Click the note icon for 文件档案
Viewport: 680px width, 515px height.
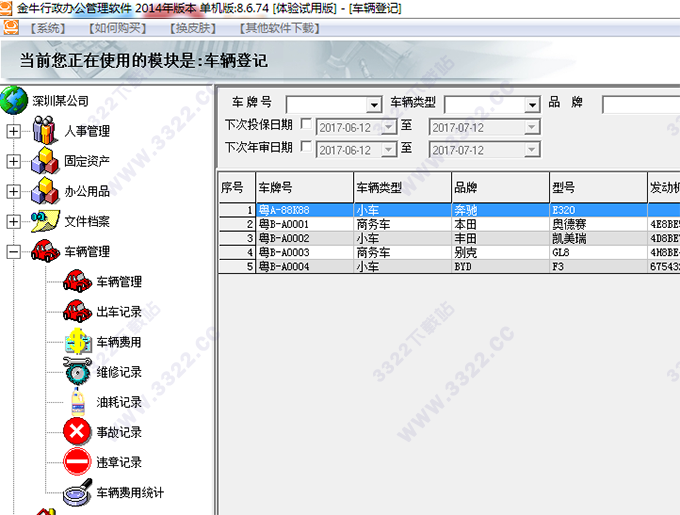click(45, 221)
